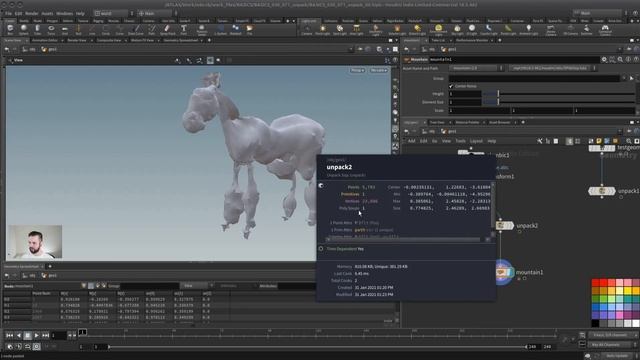This screenshot has height=360, width=640.
Task: Select the Tube shelf tool
Action: click(x=38, y=29)
